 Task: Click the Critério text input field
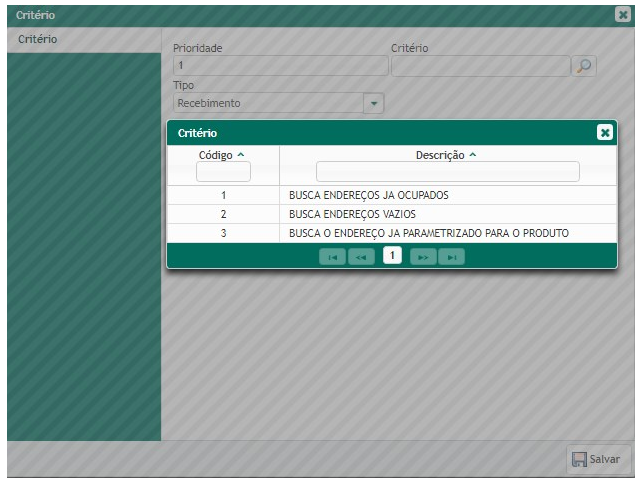[481, 66]
